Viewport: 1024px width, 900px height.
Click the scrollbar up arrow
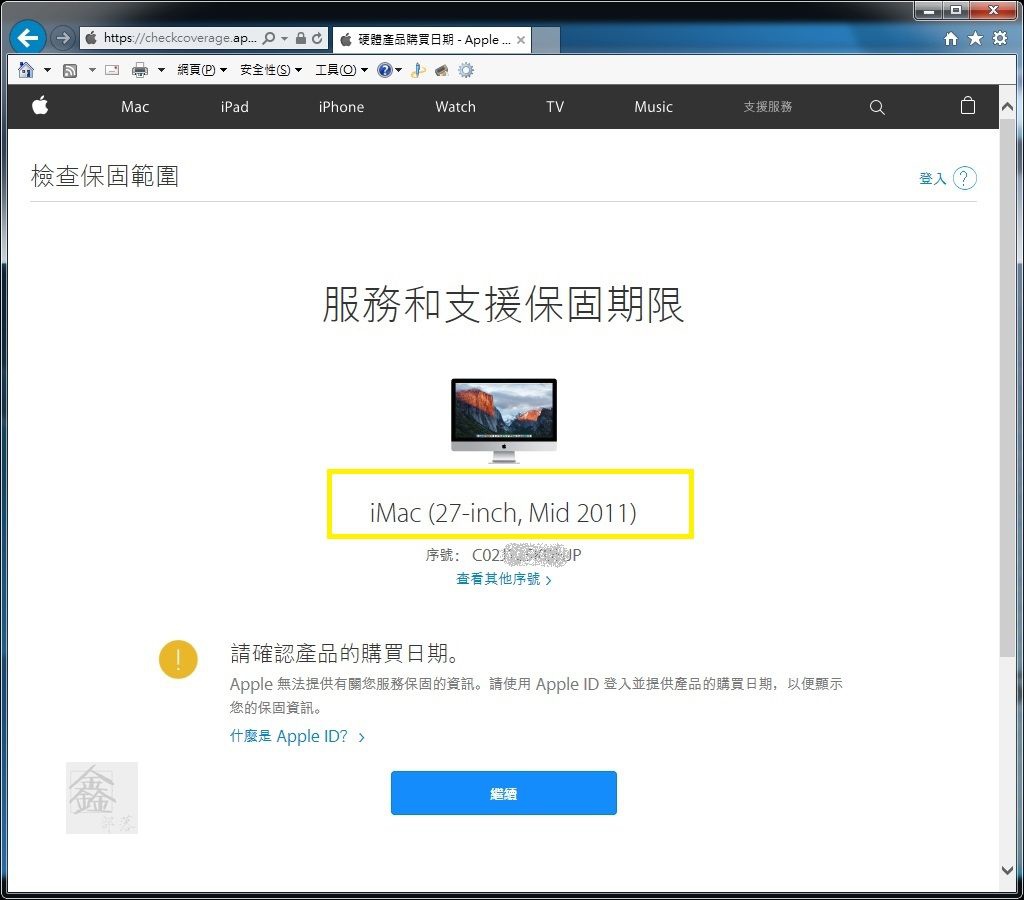pos(1007,106)
